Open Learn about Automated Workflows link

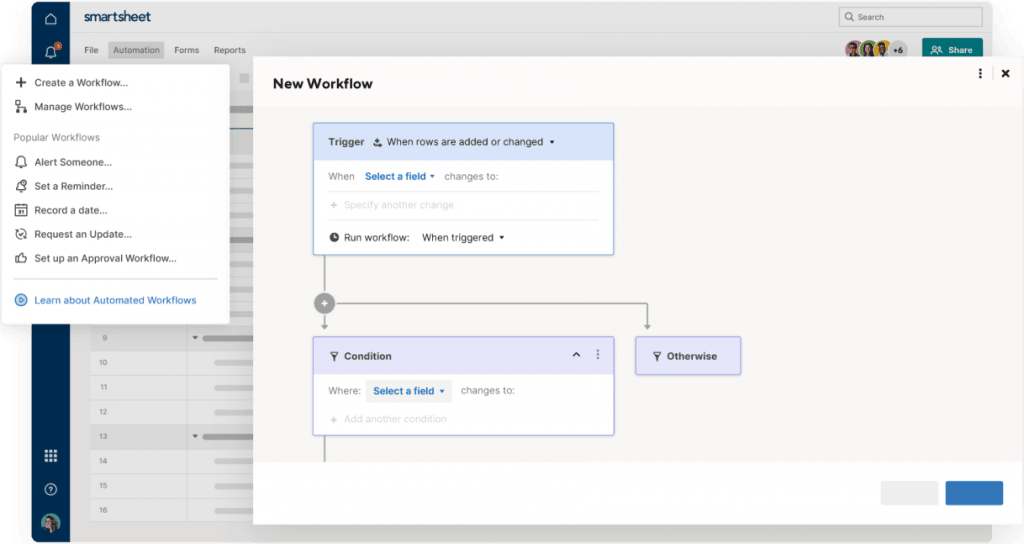[115, 300]
